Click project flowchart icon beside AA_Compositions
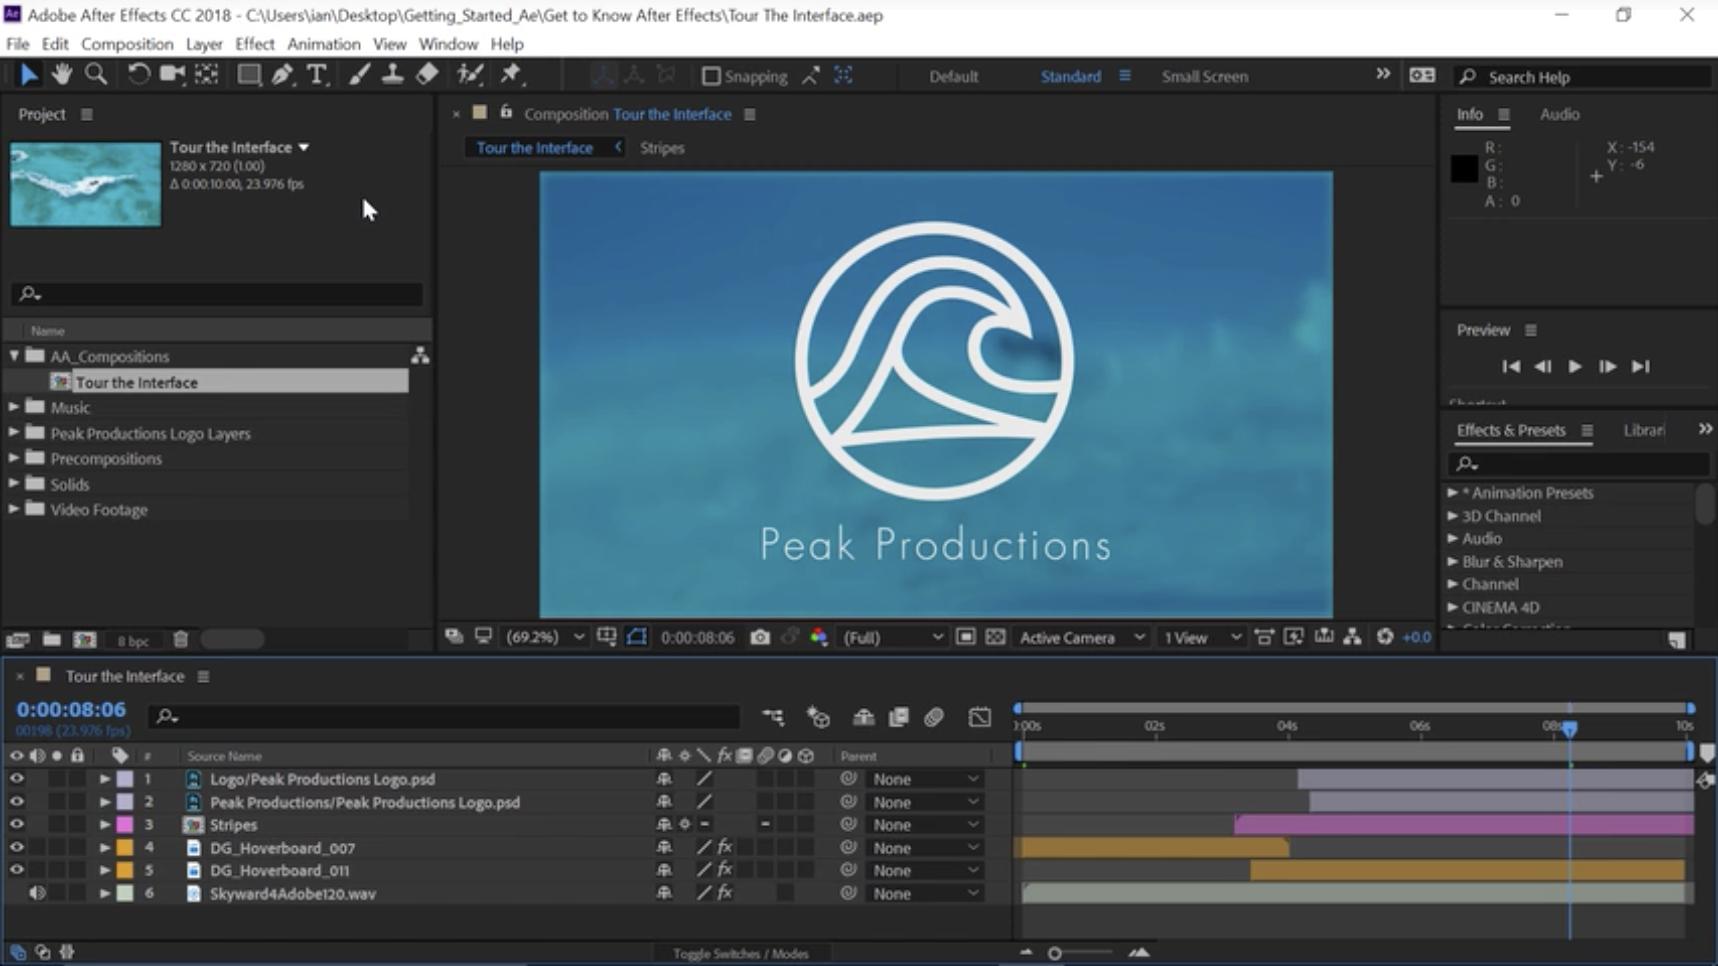The width and height of the screenshot is (1718, 966). click(x=420, y=356)
